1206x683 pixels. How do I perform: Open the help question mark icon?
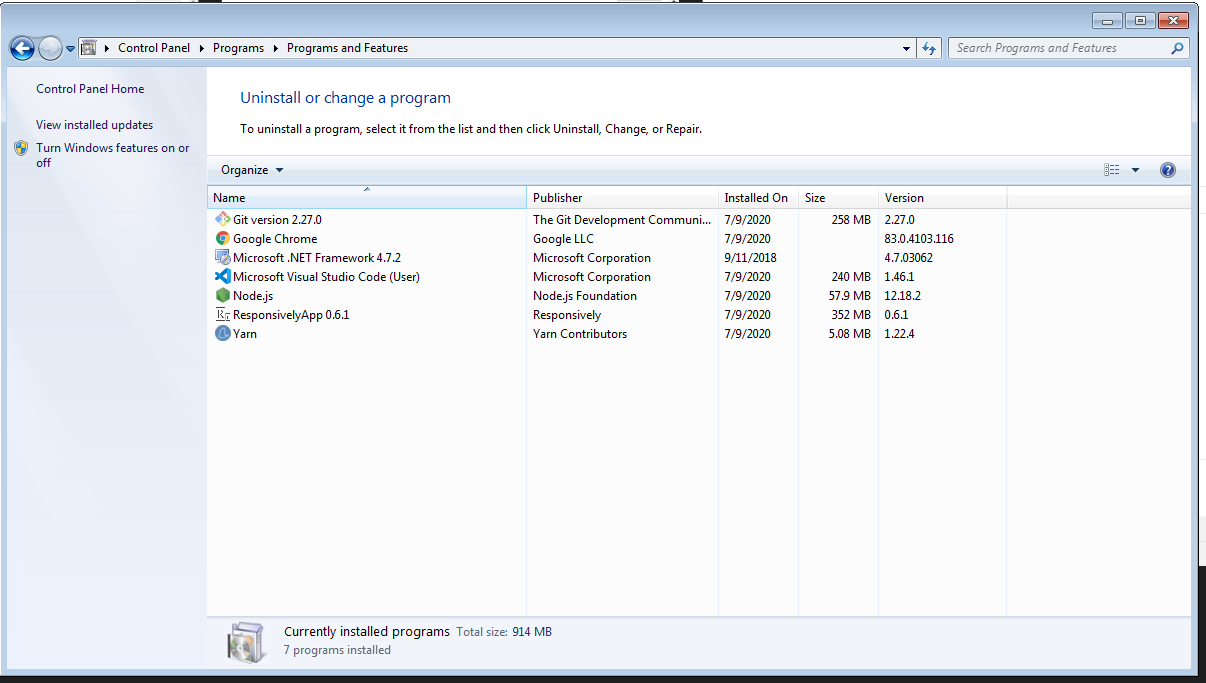(x=1167, y=170)
